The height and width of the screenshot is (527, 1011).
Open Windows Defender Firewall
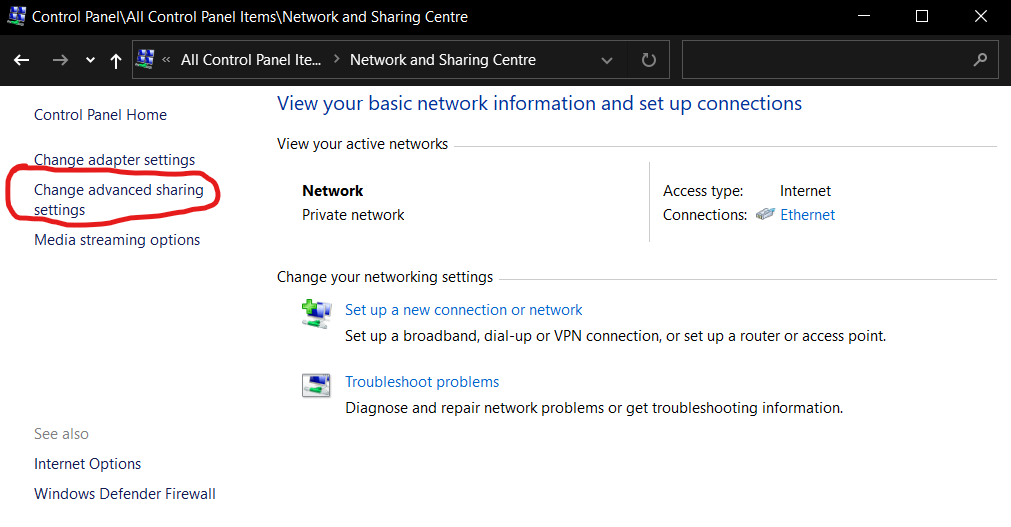(x=125, y=493)
